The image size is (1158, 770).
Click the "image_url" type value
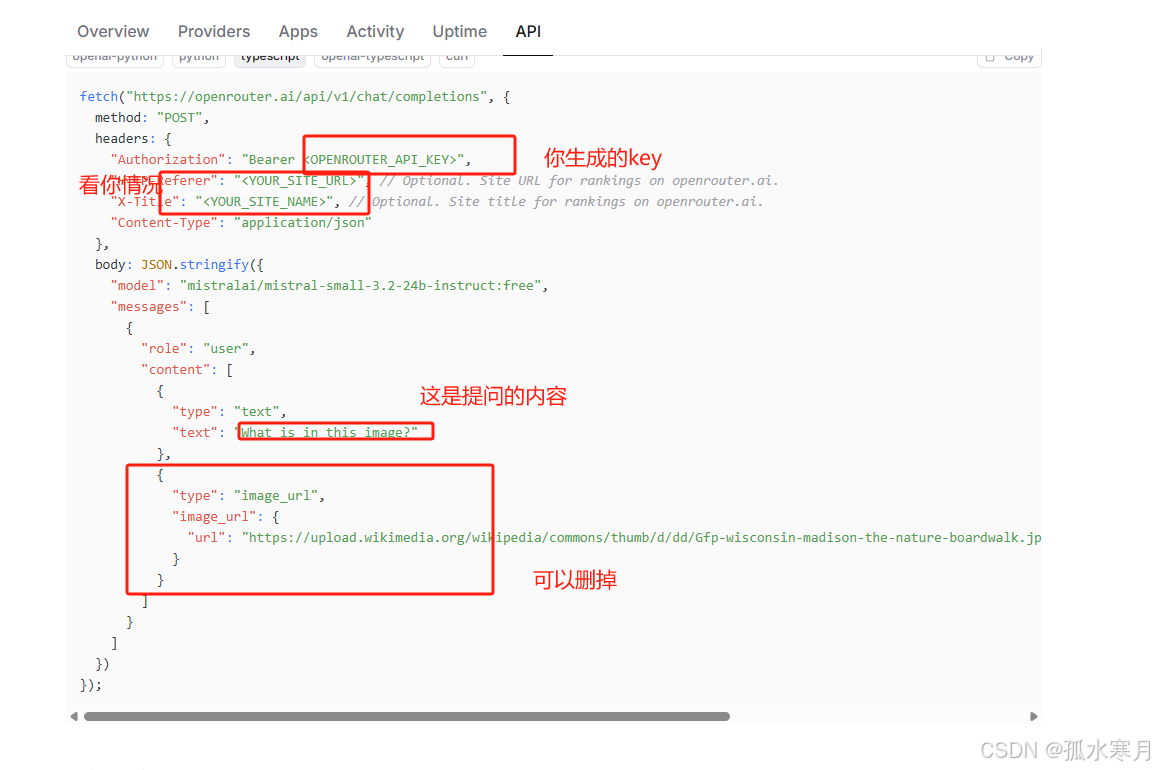click(x=276, y=496)
